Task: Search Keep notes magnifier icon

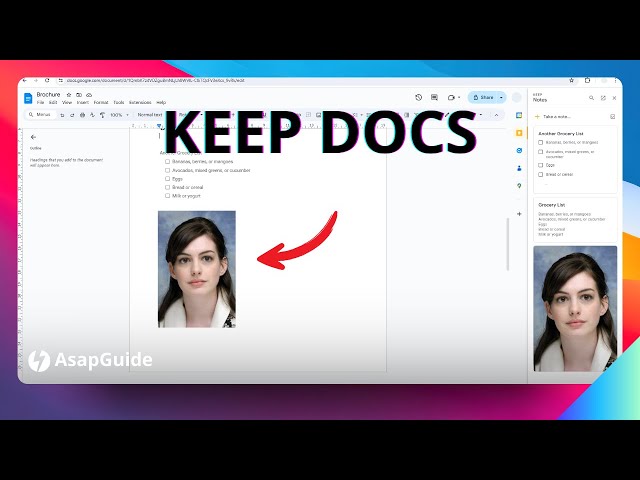Action: coord(591,98)
